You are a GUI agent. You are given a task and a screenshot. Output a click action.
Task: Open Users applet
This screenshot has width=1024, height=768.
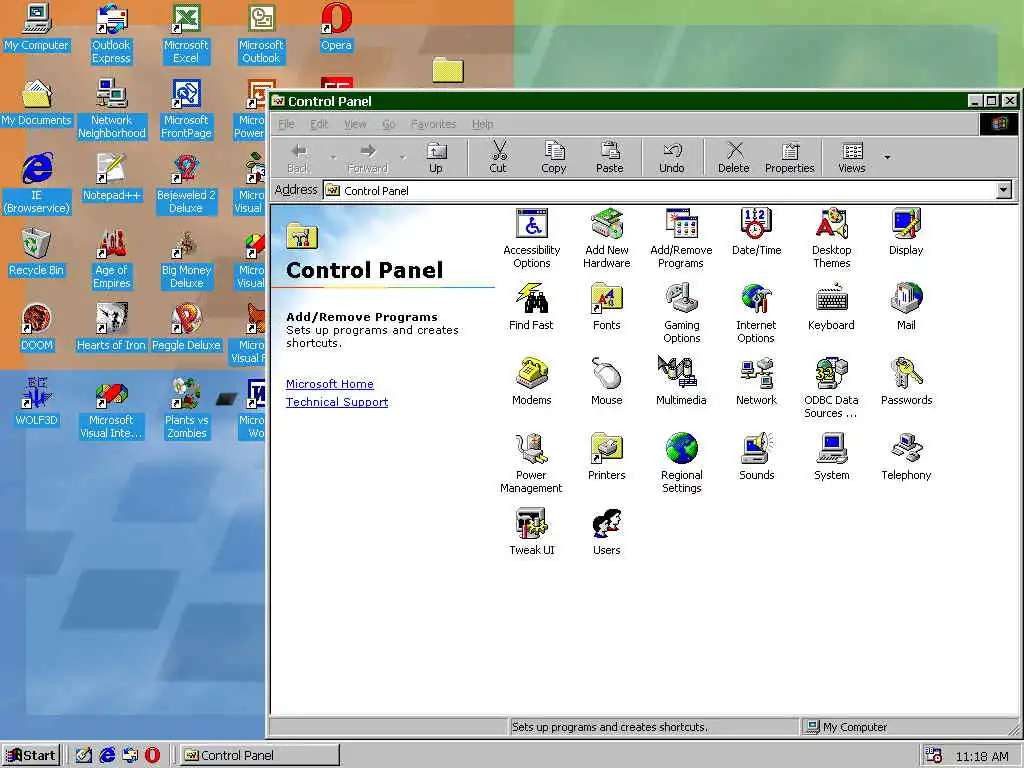point(607,532)
